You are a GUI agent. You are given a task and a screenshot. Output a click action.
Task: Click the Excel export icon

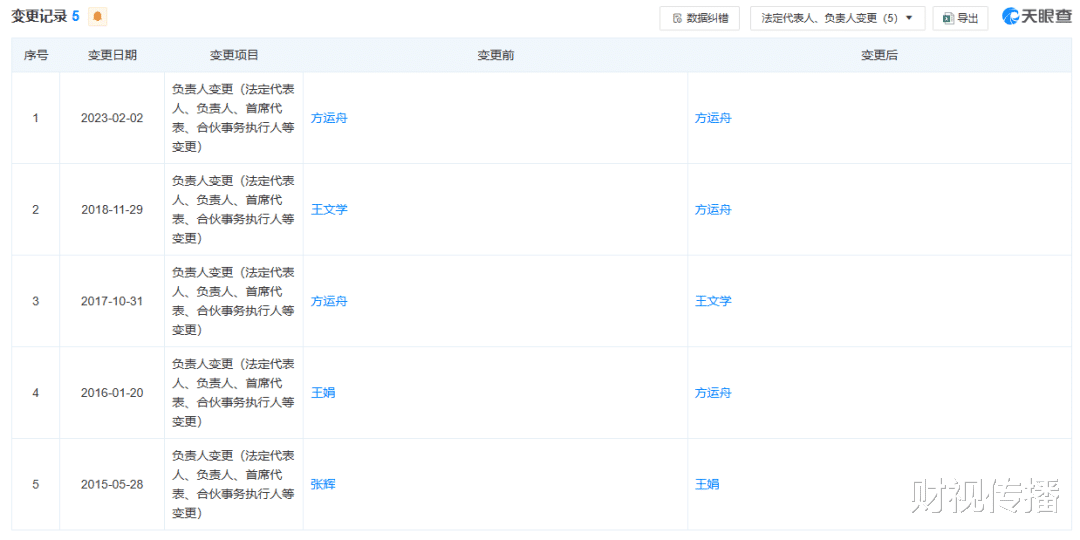point(948,19)
